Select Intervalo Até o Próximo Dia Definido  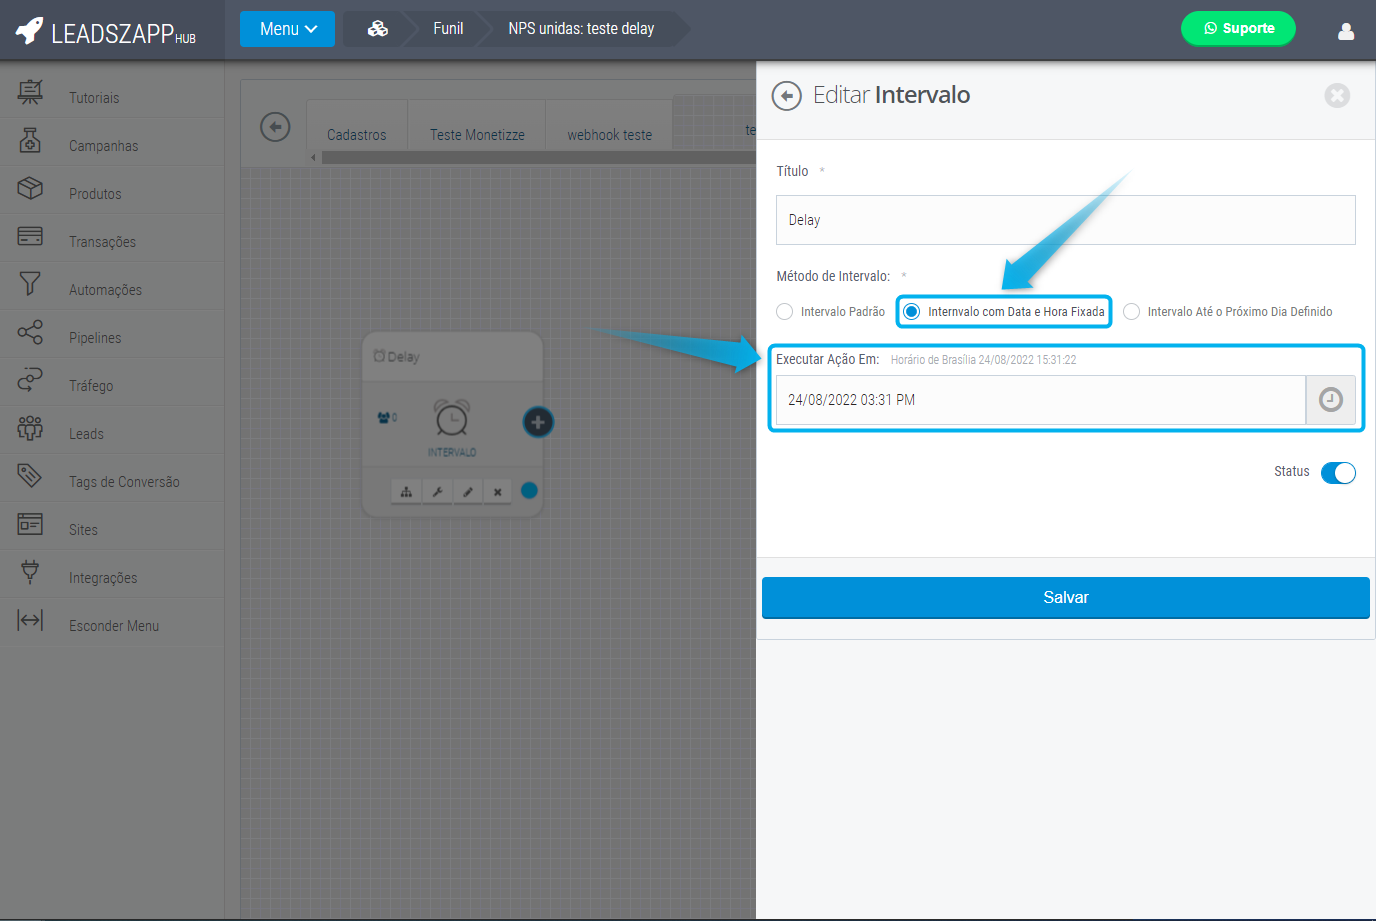point(1132,312)
